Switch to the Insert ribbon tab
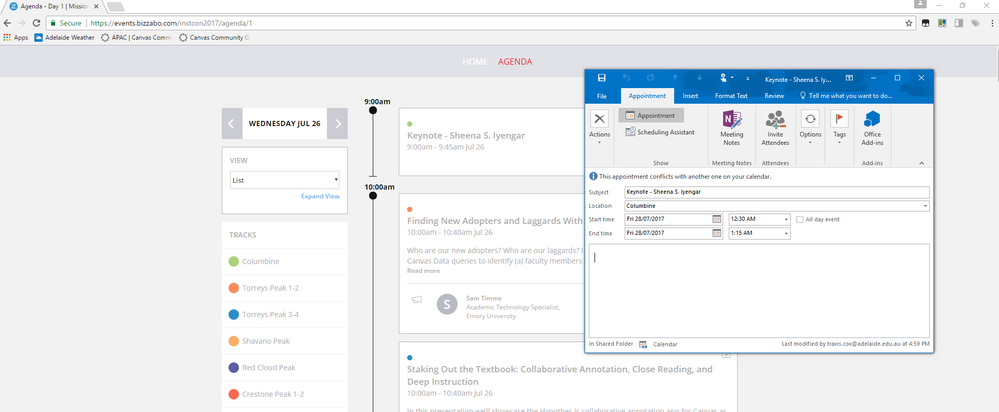The width and height of the screenshot is (999, 412). (690, 96)
